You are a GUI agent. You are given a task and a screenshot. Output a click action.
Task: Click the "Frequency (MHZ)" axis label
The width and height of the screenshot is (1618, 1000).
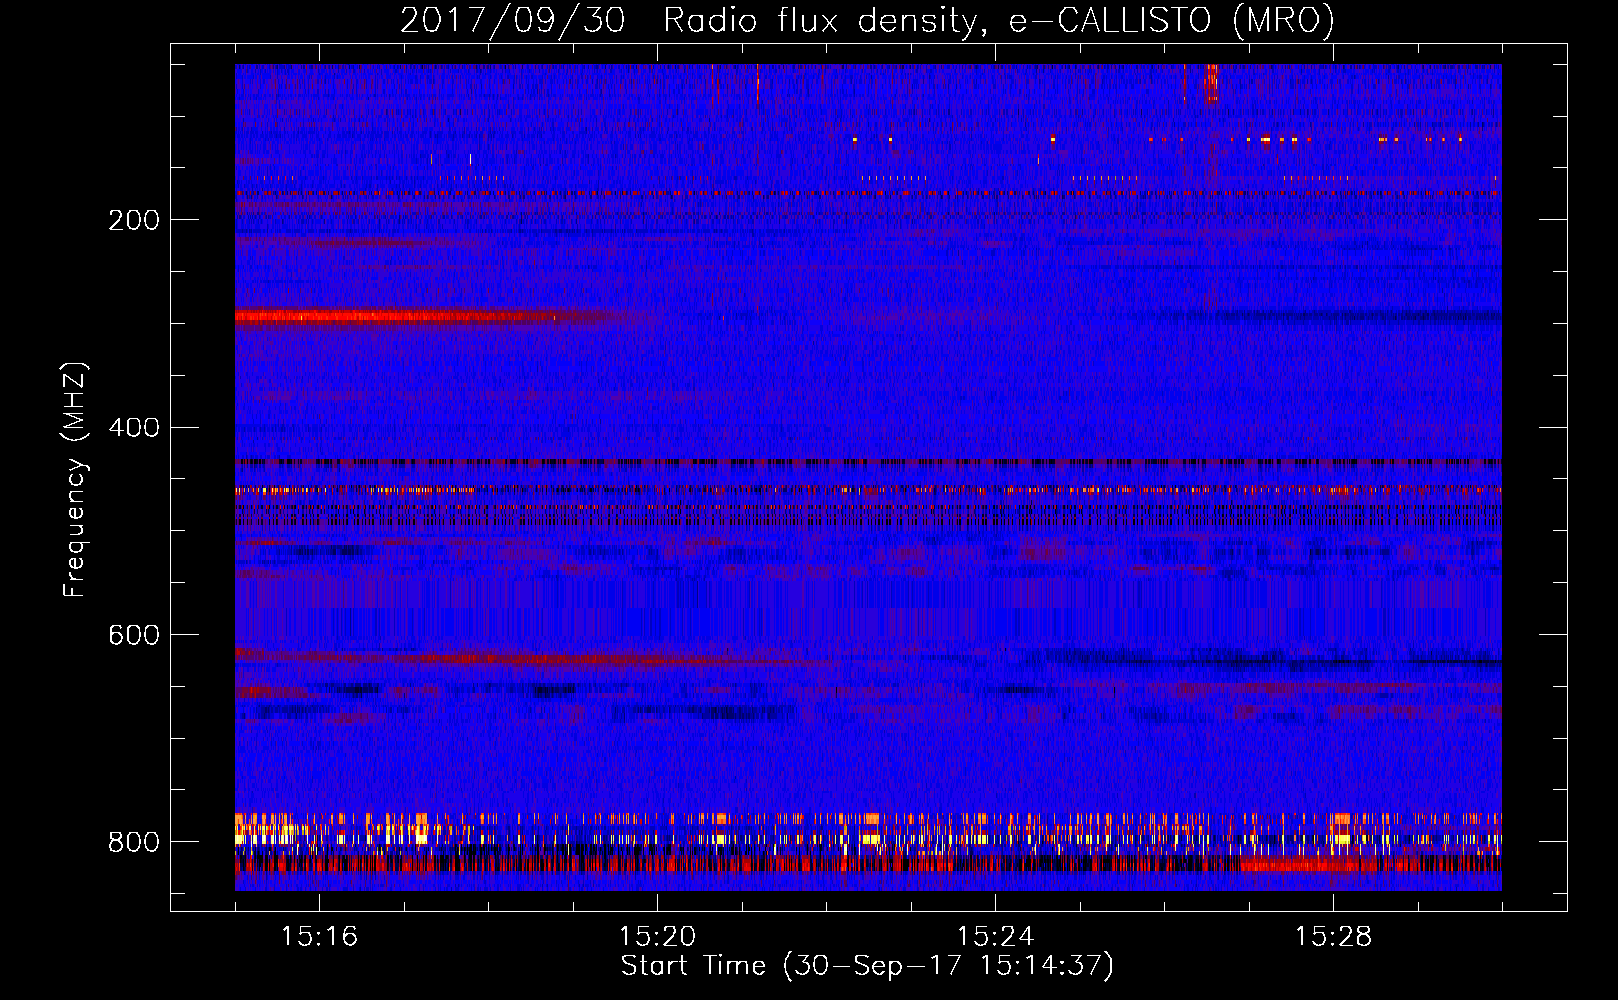coord(75,479)
